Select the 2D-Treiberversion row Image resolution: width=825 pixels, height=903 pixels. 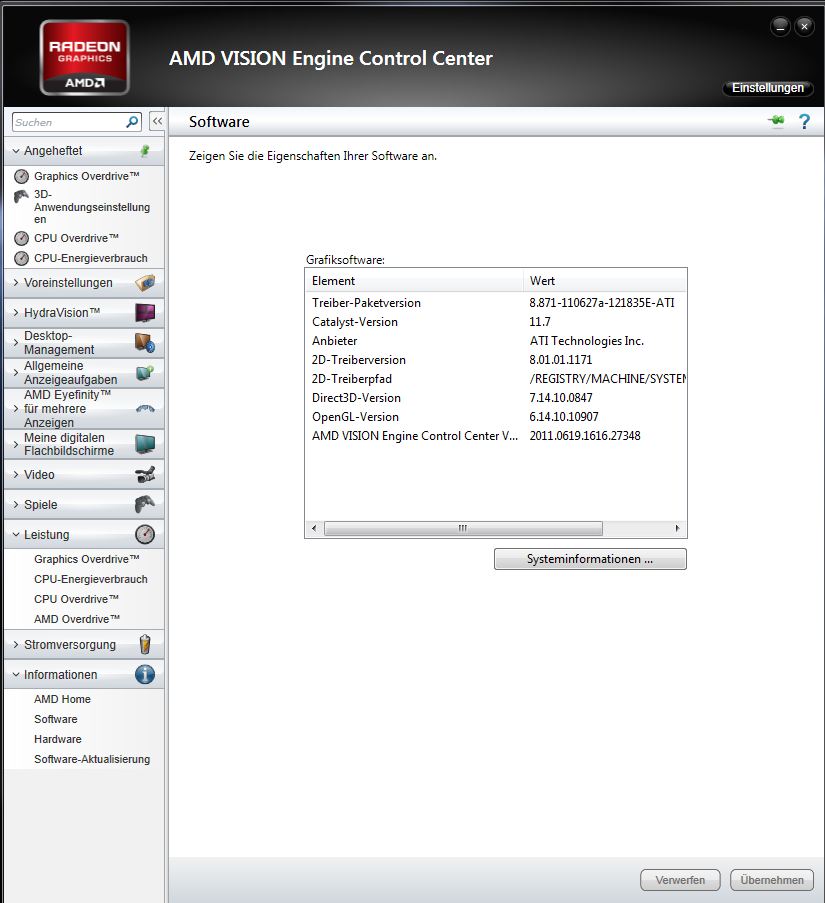point(496,360)
